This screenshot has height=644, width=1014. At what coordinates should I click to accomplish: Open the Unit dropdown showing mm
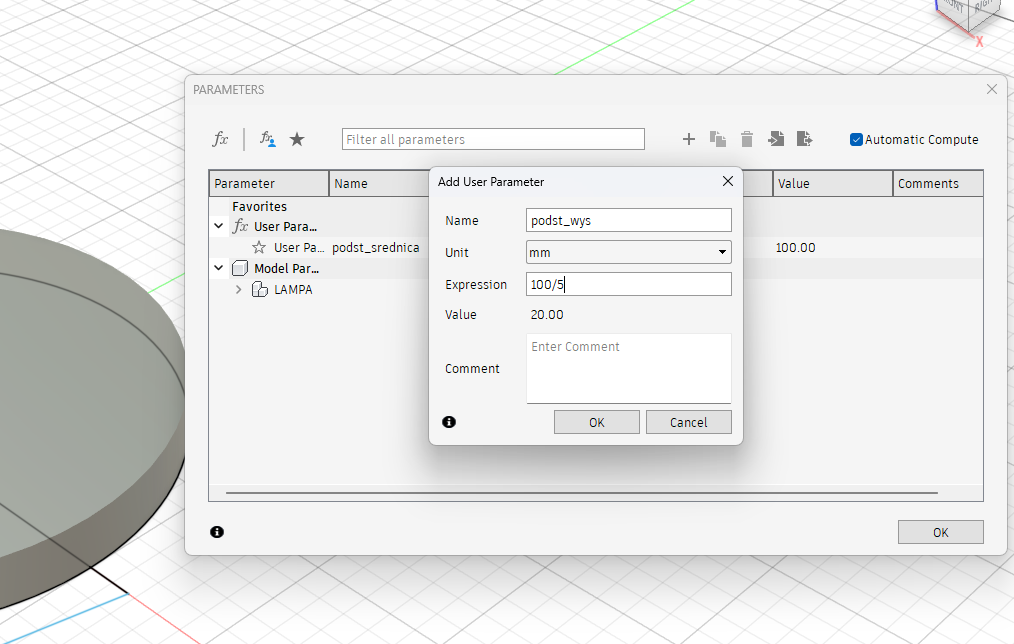point(628,253)
